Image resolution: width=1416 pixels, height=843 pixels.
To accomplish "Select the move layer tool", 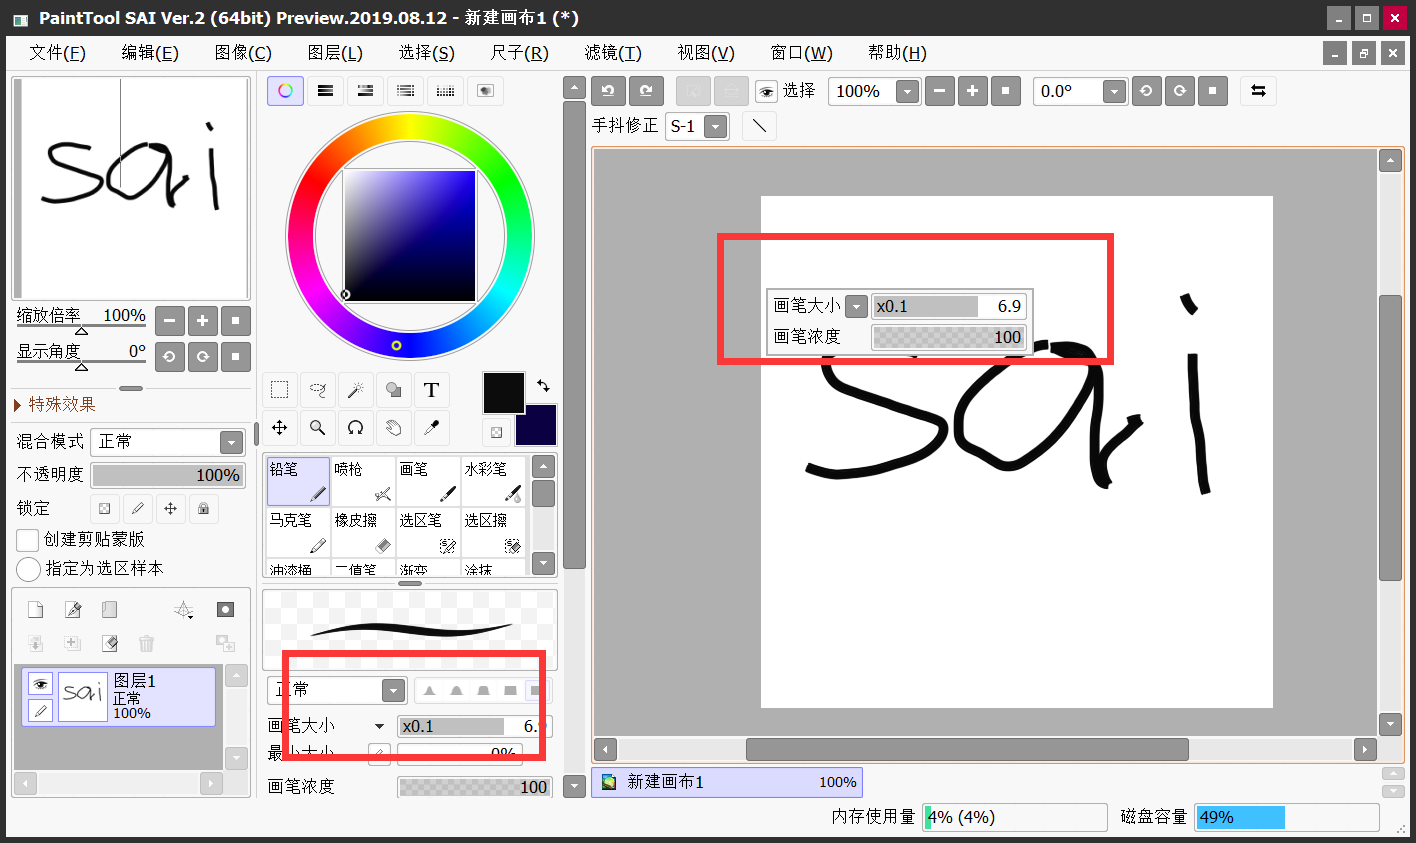I will [x=280, y=428].
